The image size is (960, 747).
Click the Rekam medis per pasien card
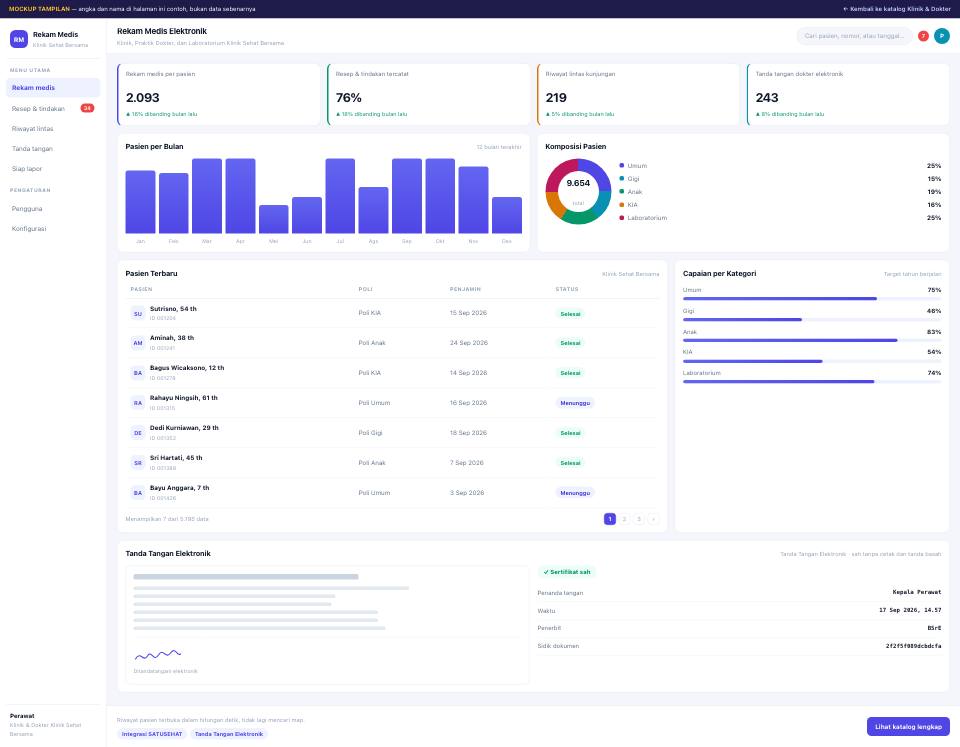click(219, 94)
